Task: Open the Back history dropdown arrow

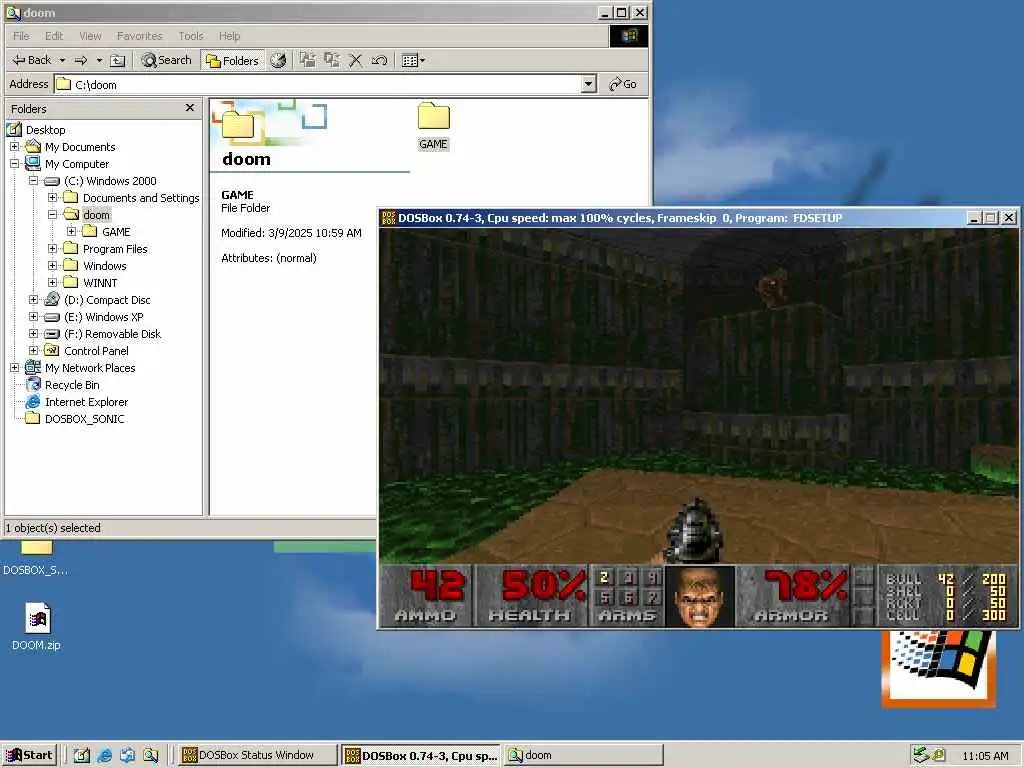Action: tap(62, 60)
